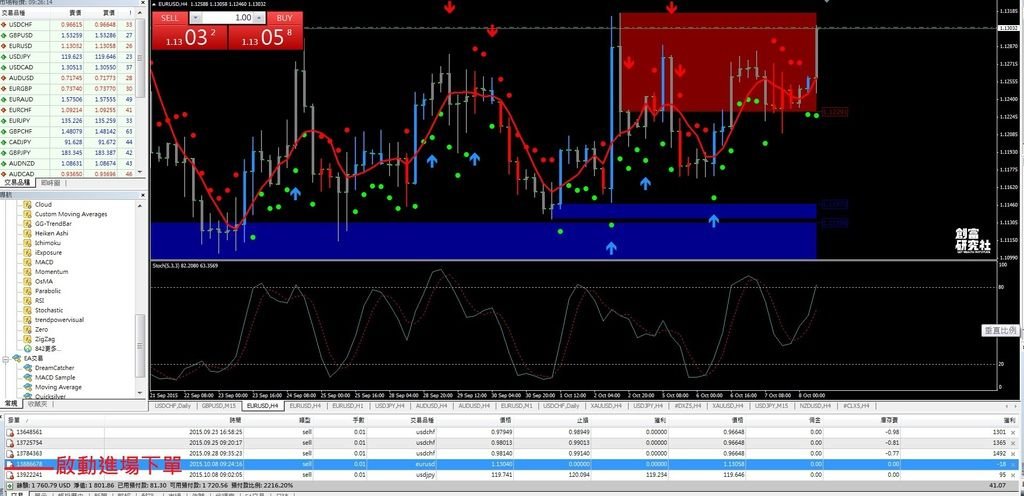Click the Cloud indicator icon in Navigator

coord(27,205)
